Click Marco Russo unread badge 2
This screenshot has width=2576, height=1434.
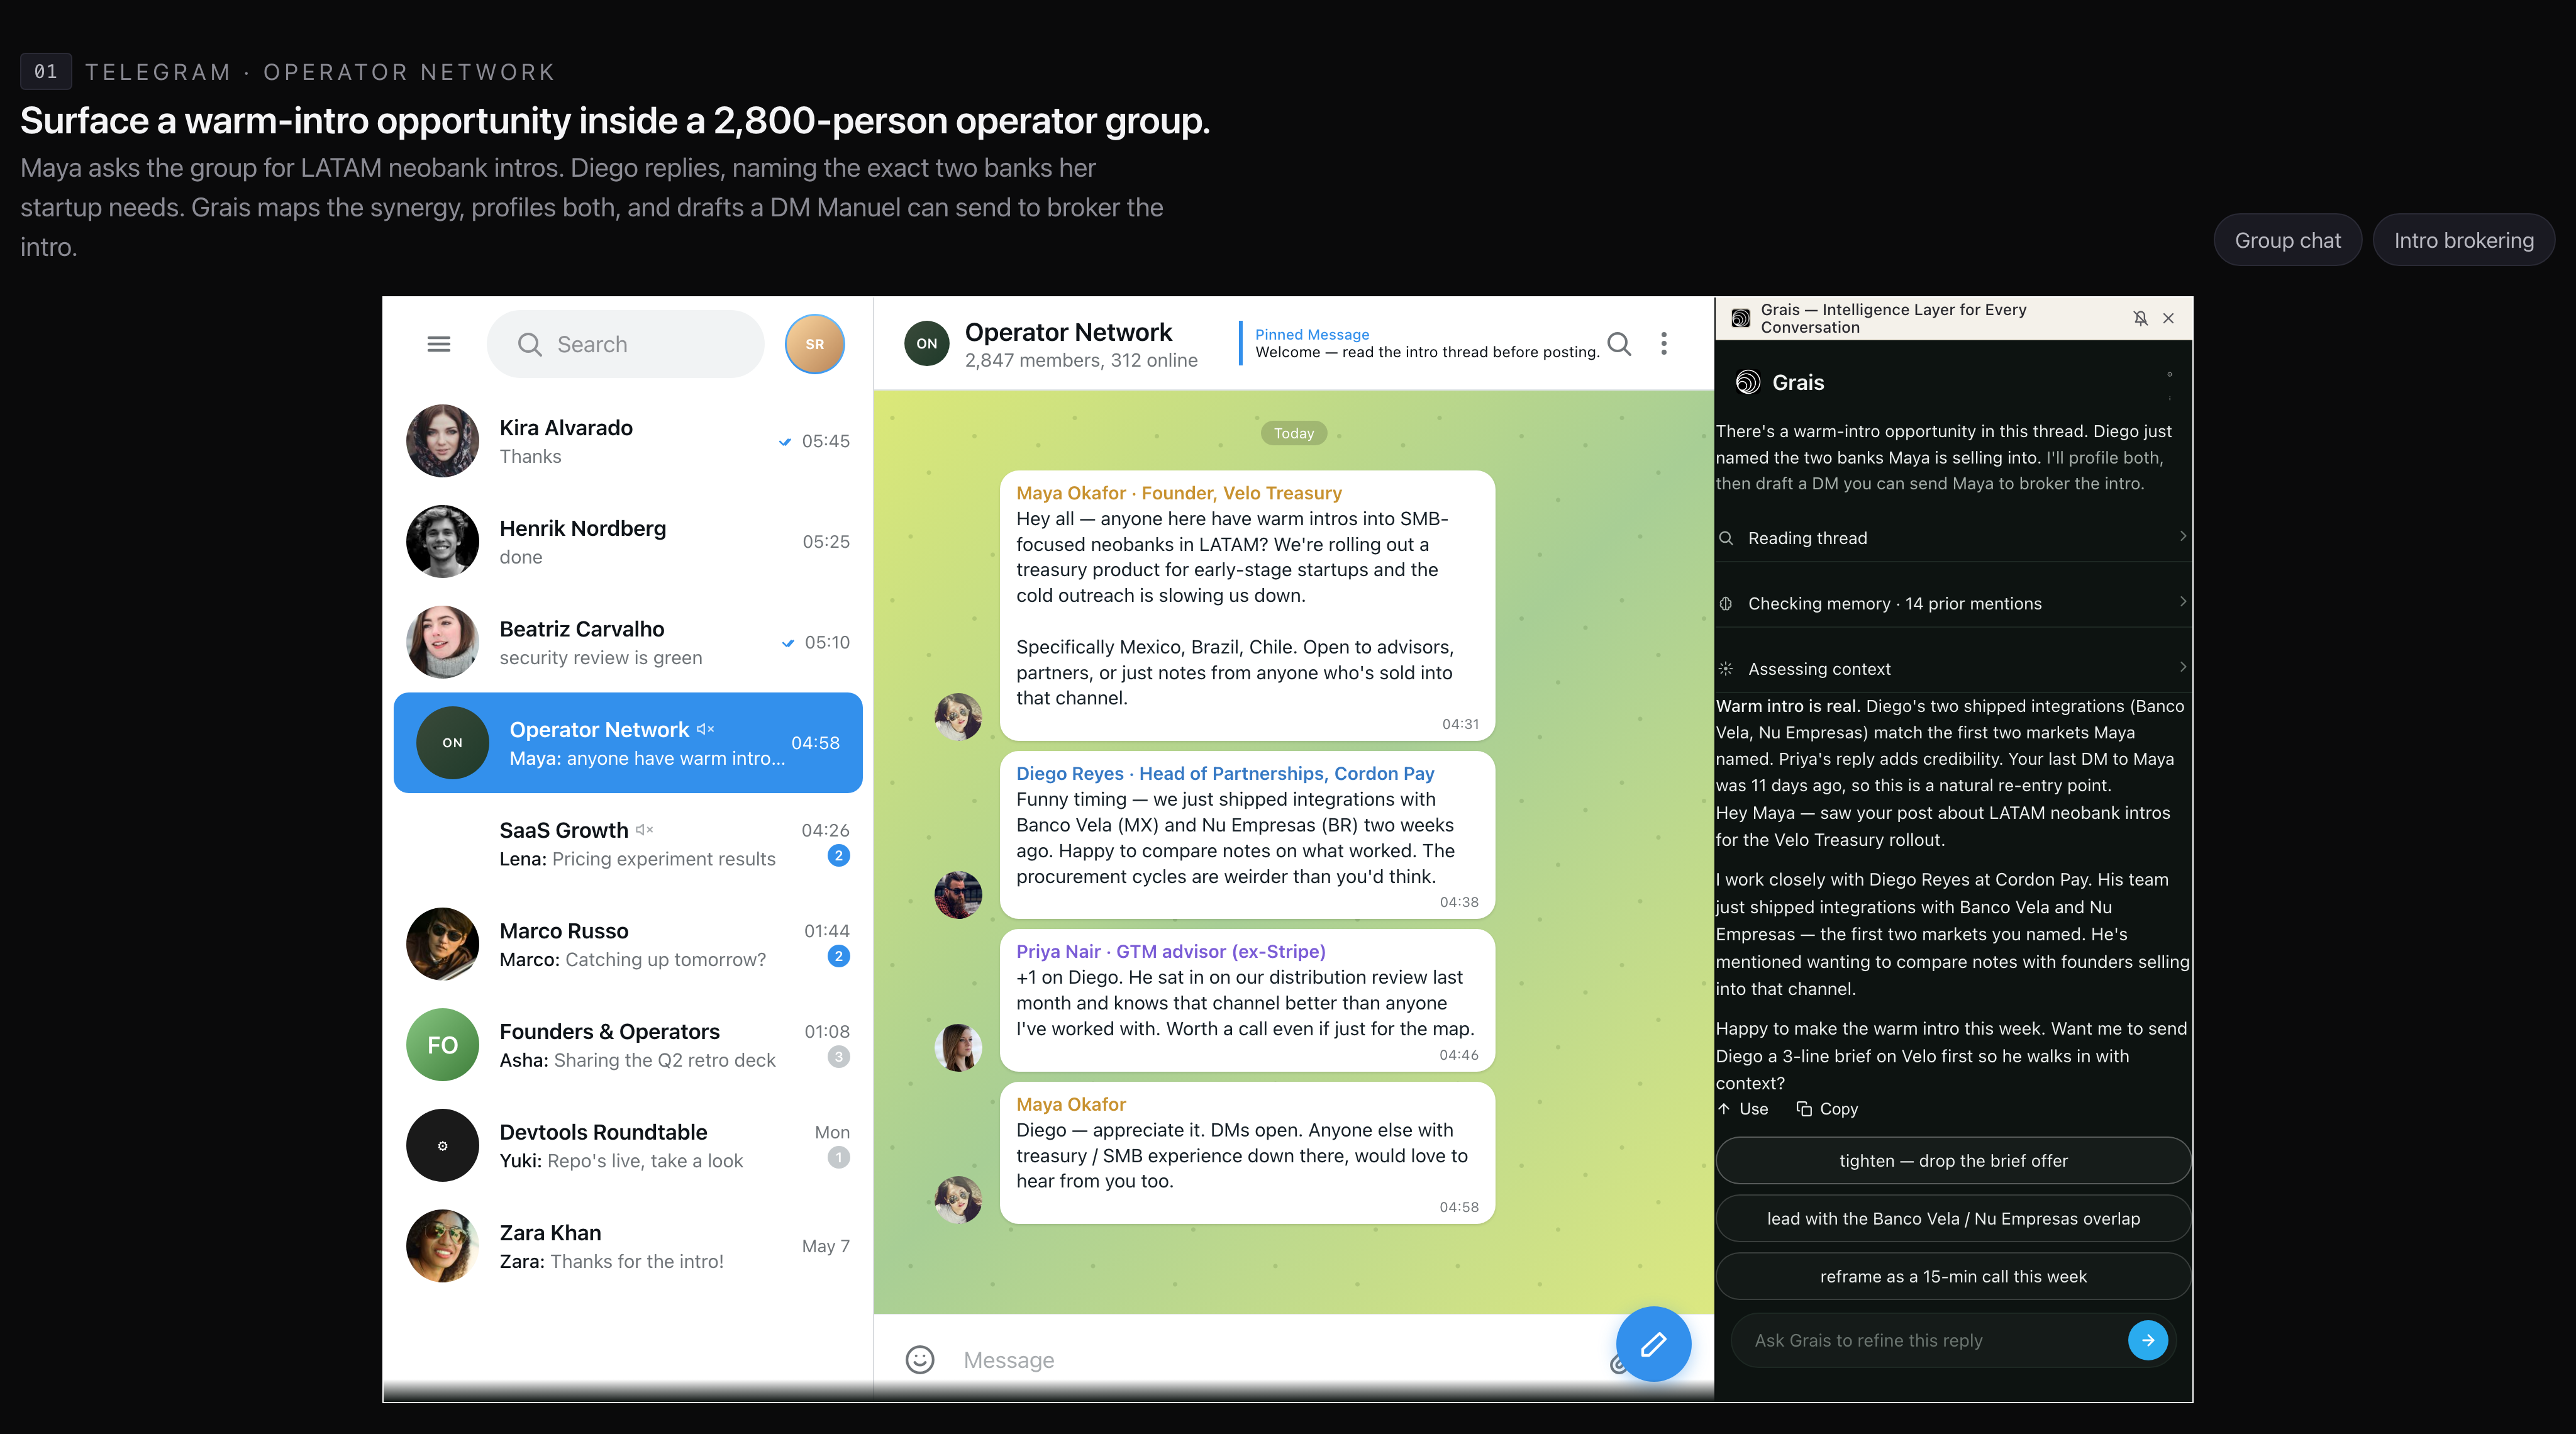(x=838, y=957)
